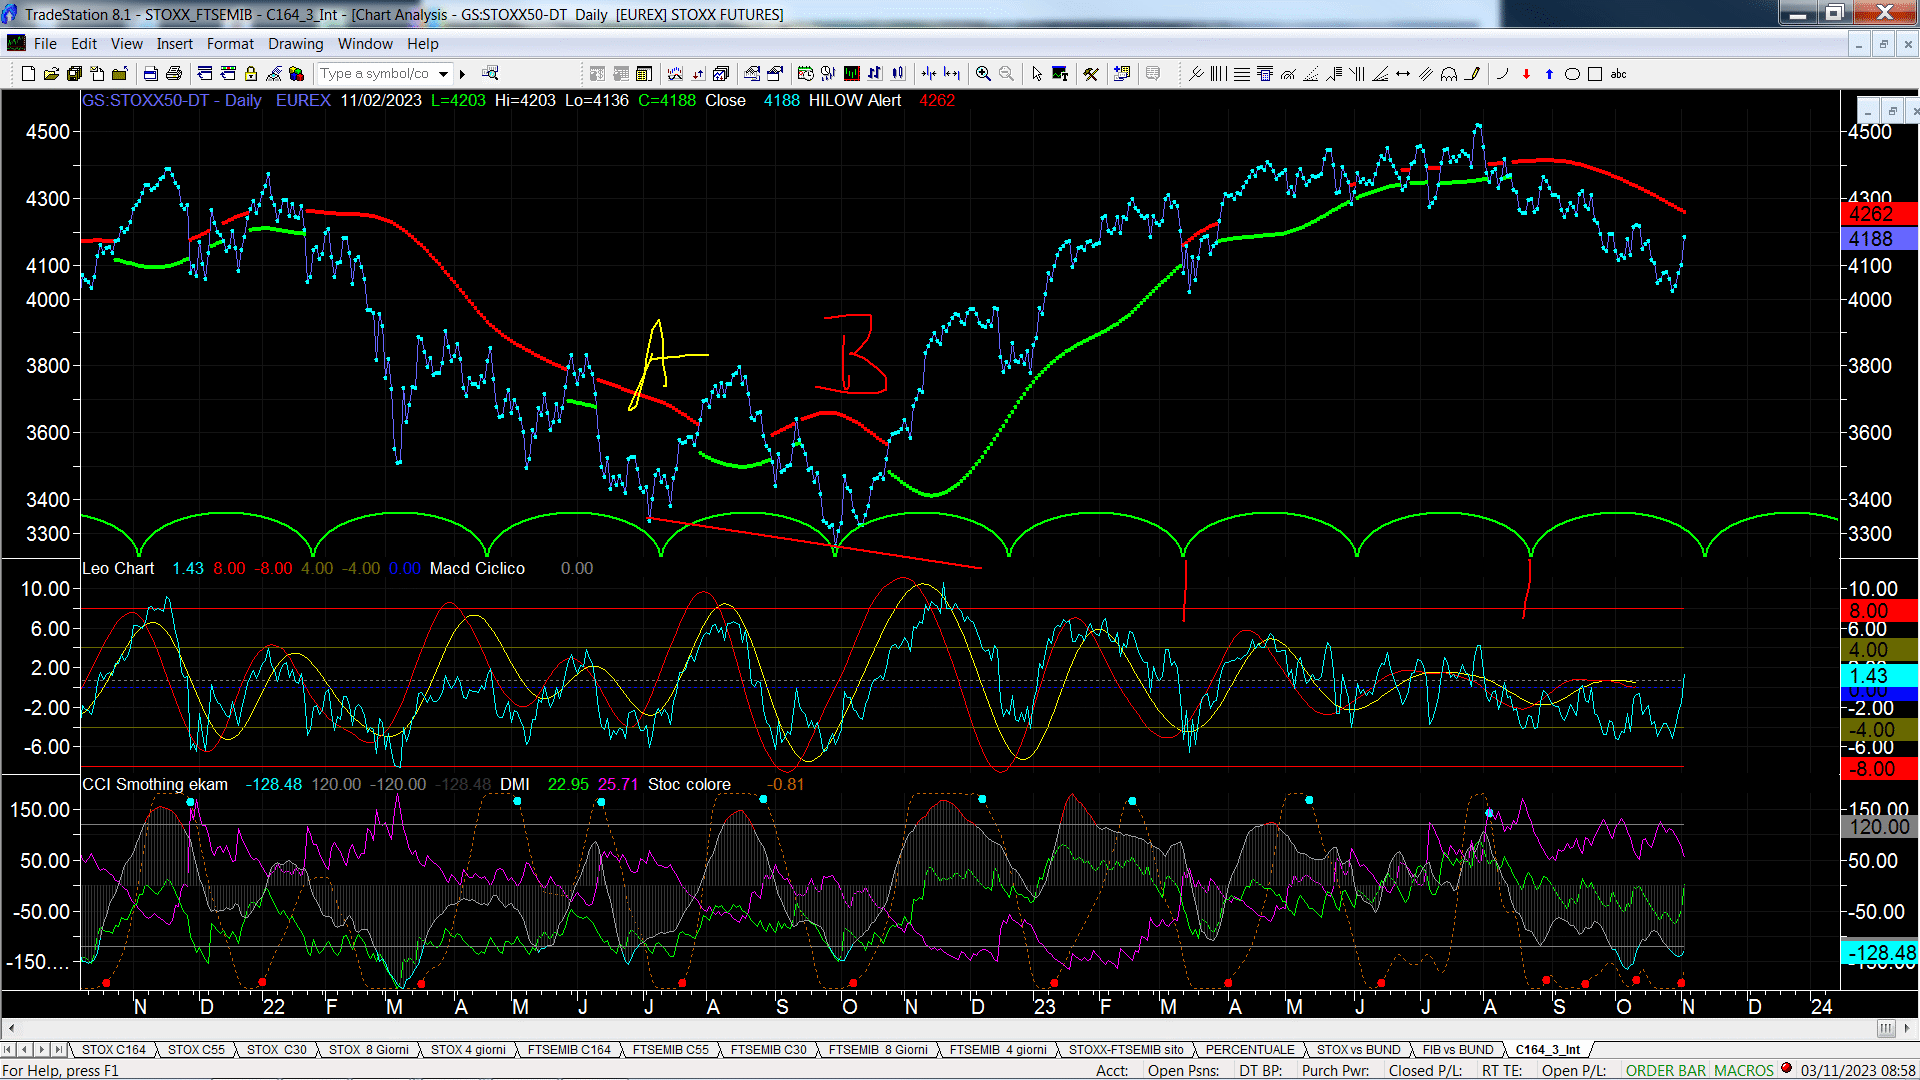The height and width of the screenshot is (1080, 1920).
Task: Select the ellipse drawing tool
Action: tap(1572, 74)
